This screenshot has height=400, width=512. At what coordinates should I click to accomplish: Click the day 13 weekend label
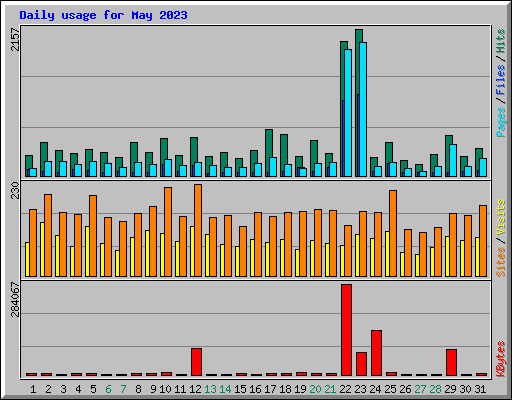(x=210, y=389)
